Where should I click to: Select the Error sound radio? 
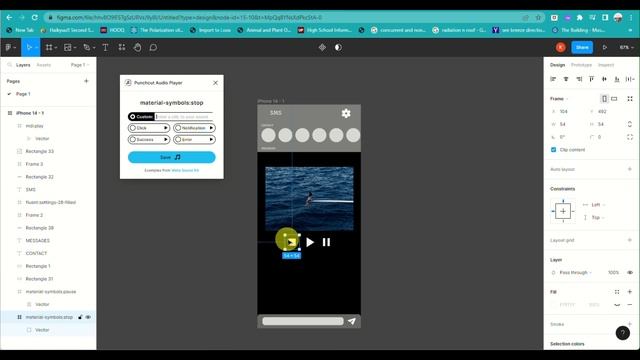178,140
